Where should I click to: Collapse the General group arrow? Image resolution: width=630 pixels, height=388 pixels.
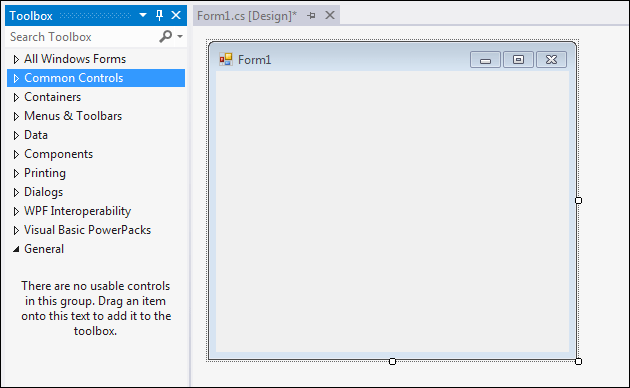16,249
